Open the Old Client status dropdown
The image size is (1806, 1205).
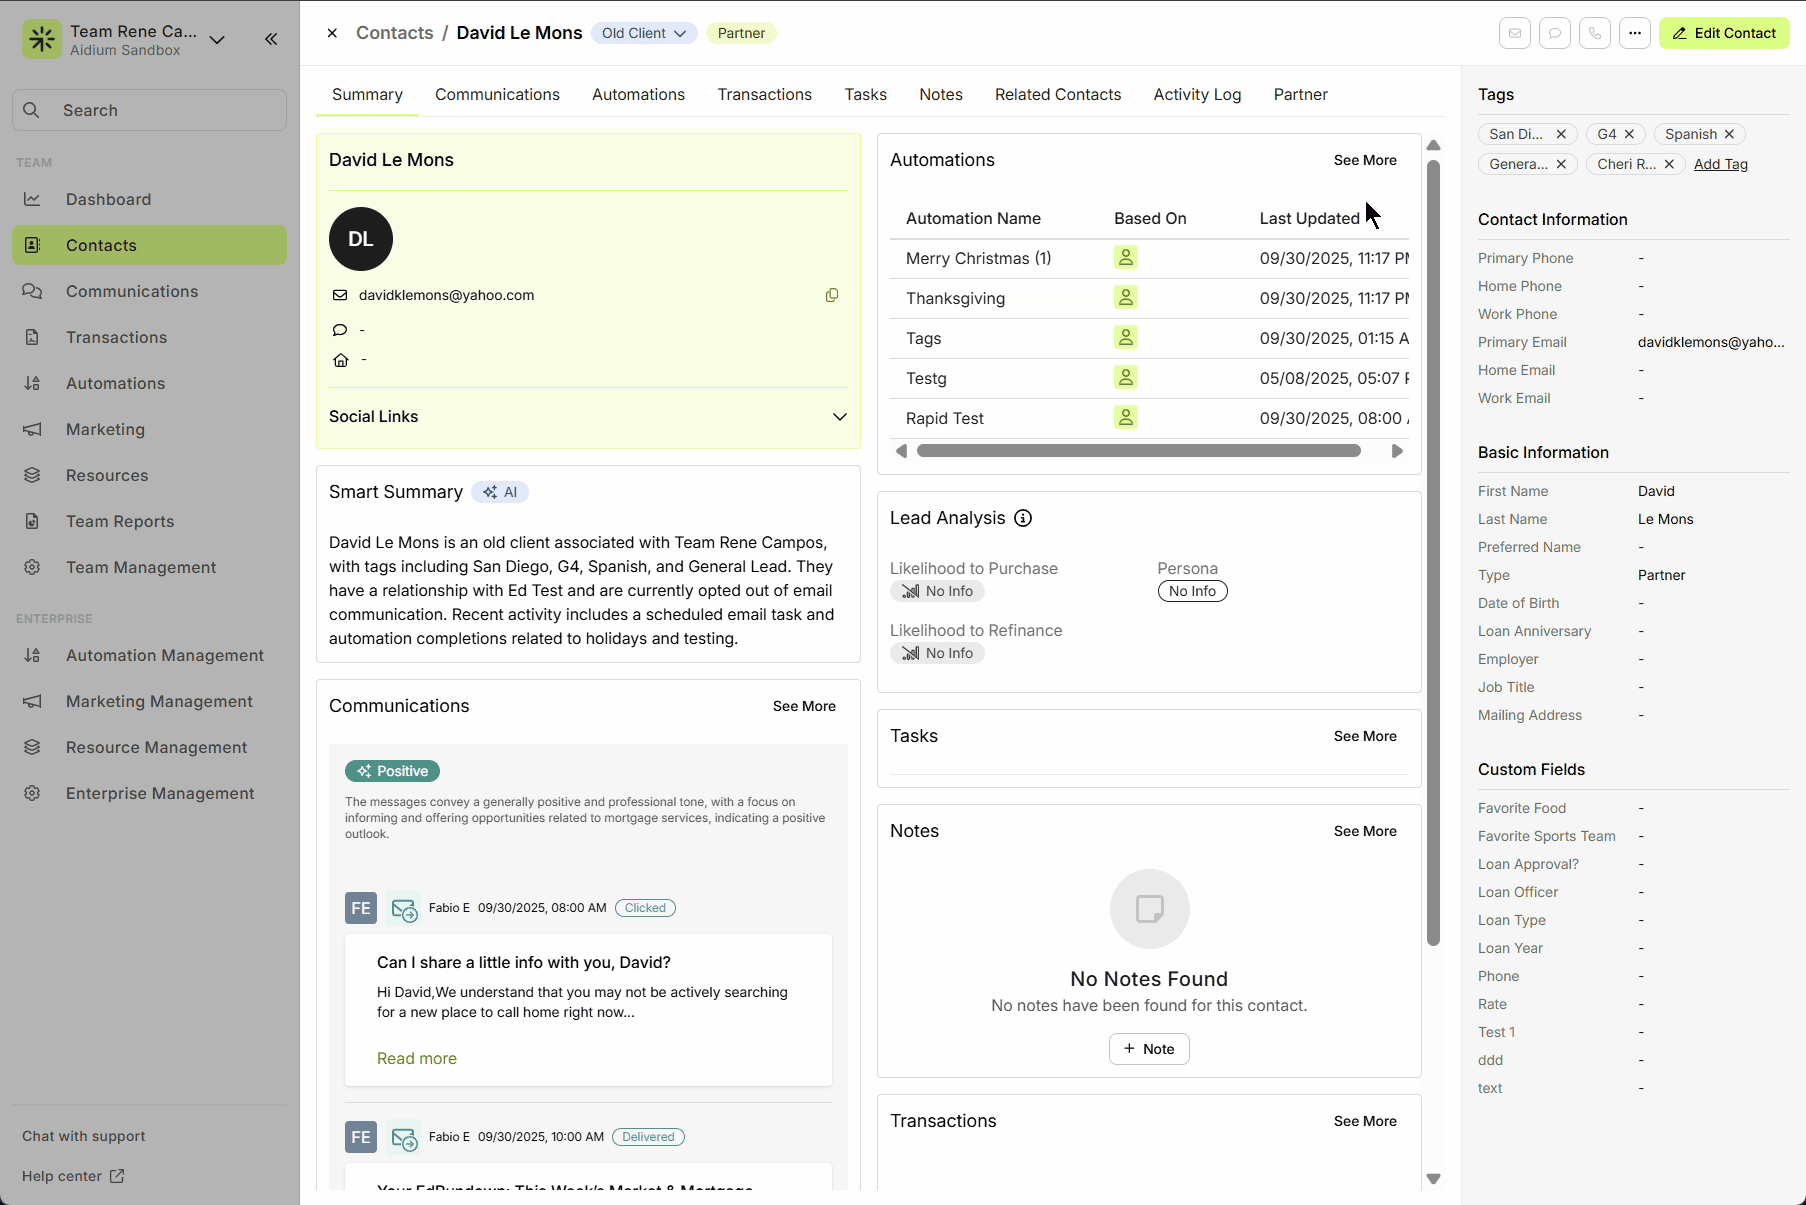point(644,33)
